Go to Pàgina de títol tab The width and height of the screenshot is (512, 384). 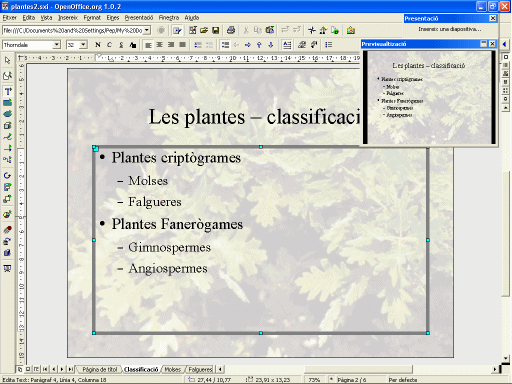100,369
